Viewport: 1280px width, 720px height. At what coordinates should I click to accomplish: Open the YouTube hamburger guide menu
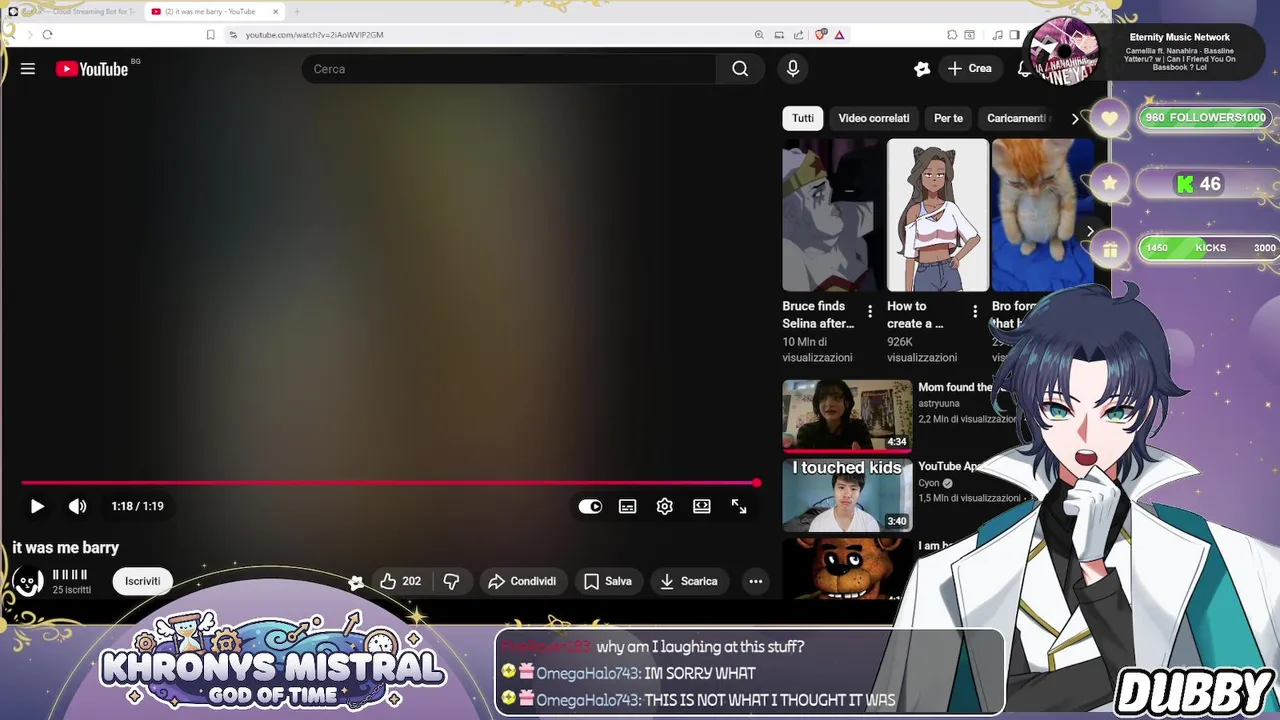[x=28, y=69]
